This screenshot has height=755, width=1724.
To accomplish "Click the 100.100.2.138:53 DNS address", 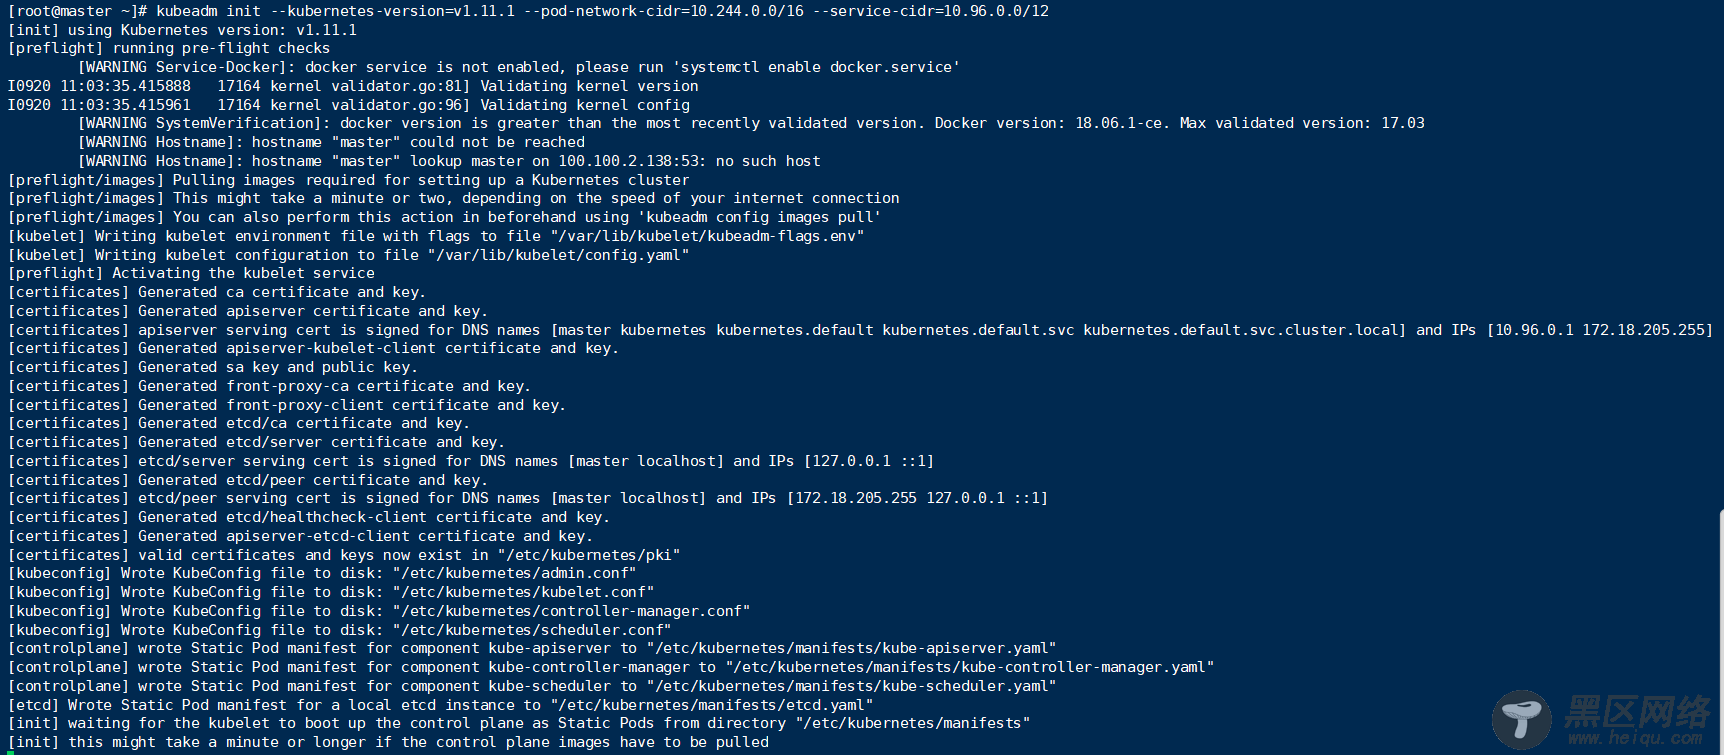I will pos(632,161).
